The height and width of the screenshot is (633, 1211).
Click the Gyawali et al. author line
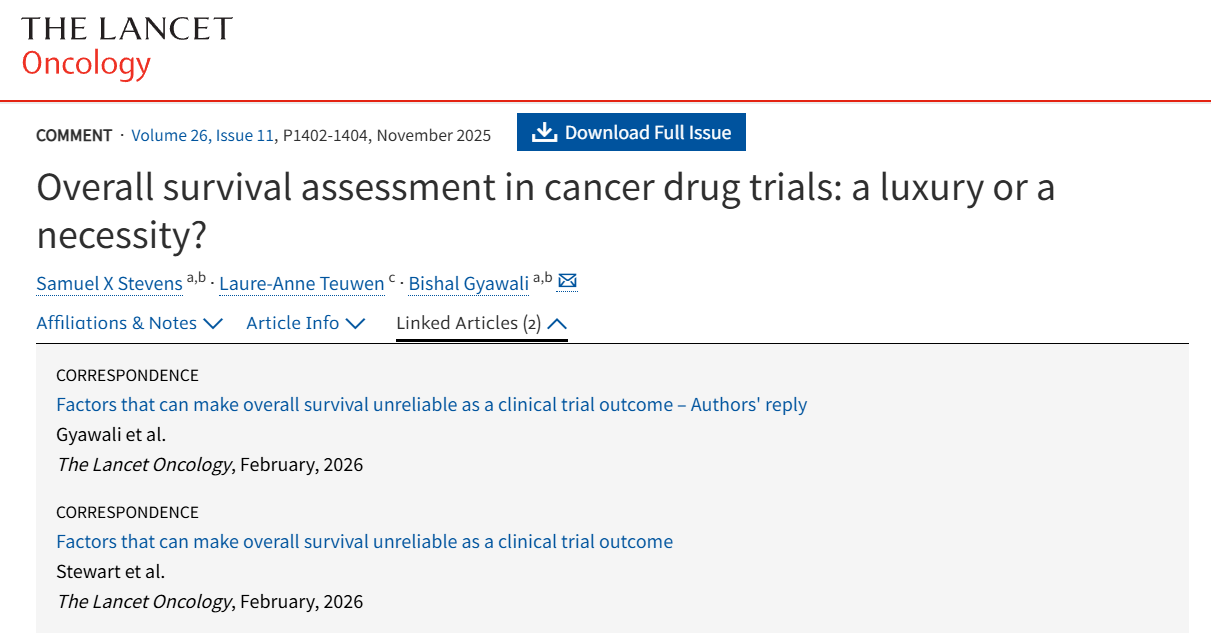tap(111, 435)
